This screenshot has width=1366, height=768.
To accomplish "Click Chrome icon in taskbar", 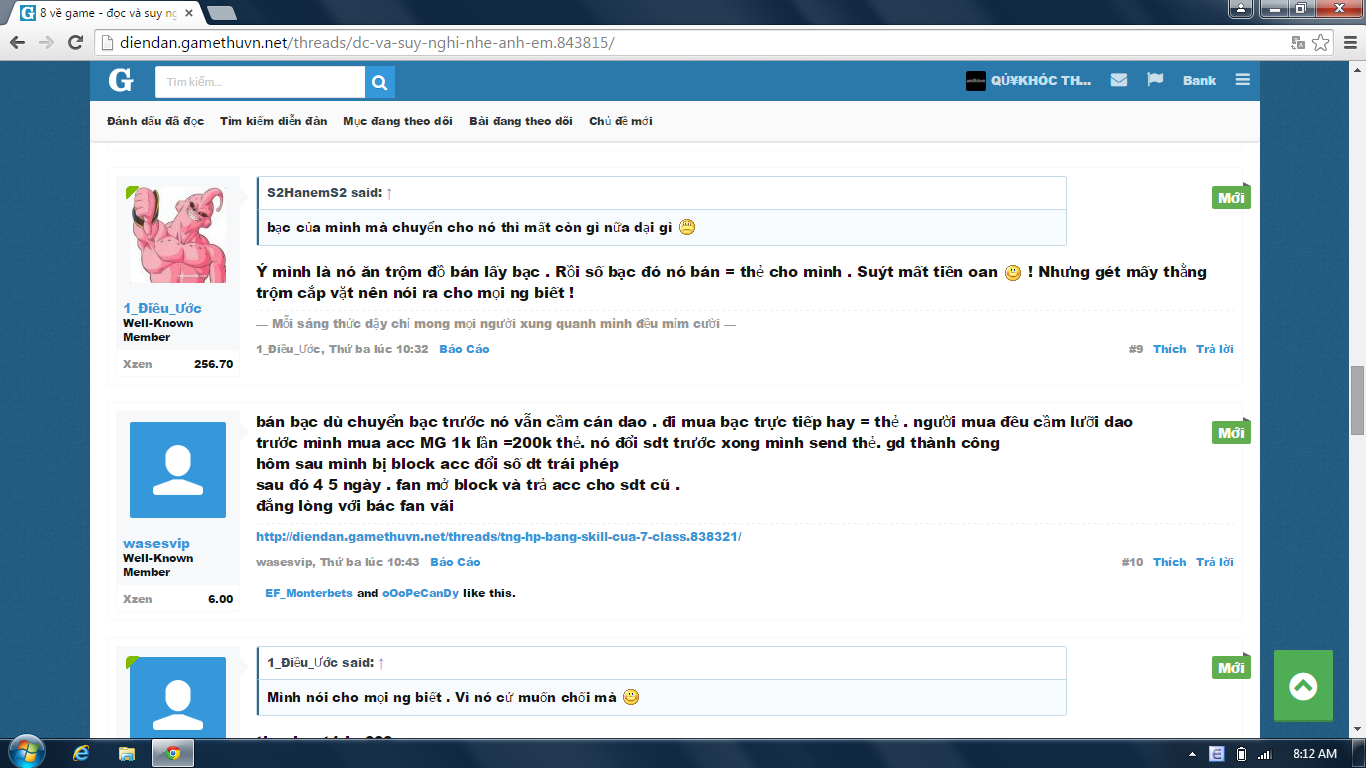I will point(173,753).
